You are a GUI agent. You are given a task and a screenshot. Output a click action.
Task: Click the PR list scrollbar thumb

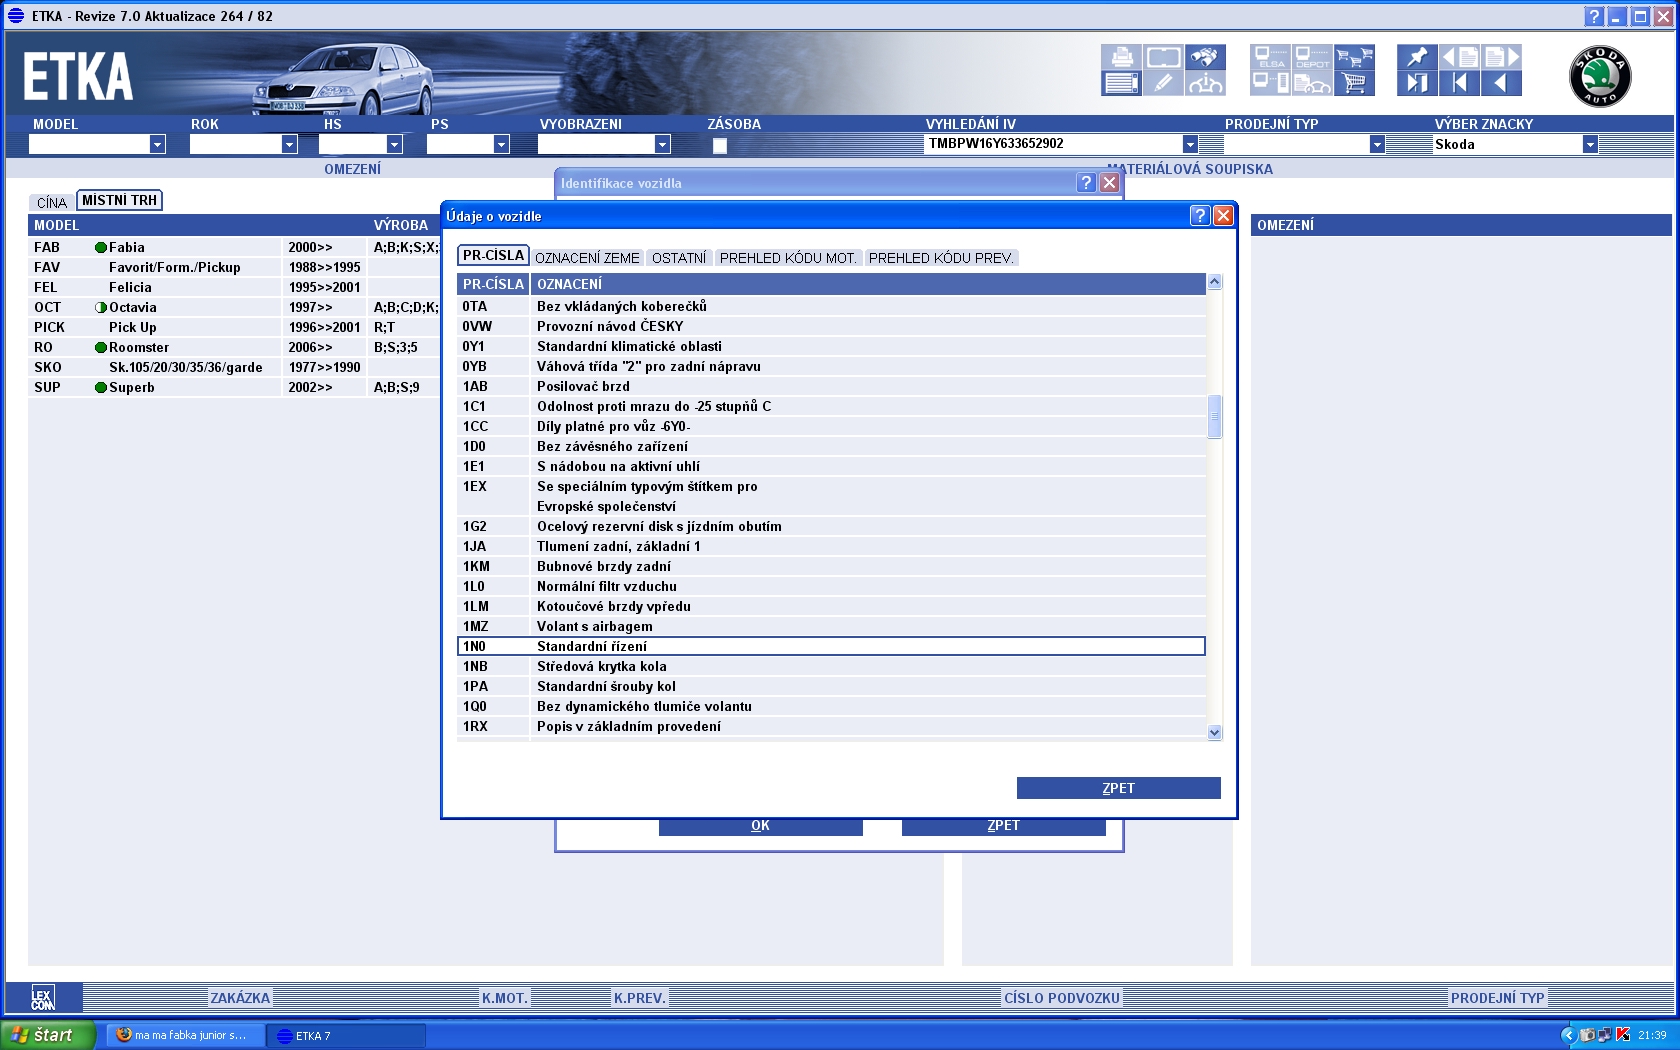[1214, 417]
